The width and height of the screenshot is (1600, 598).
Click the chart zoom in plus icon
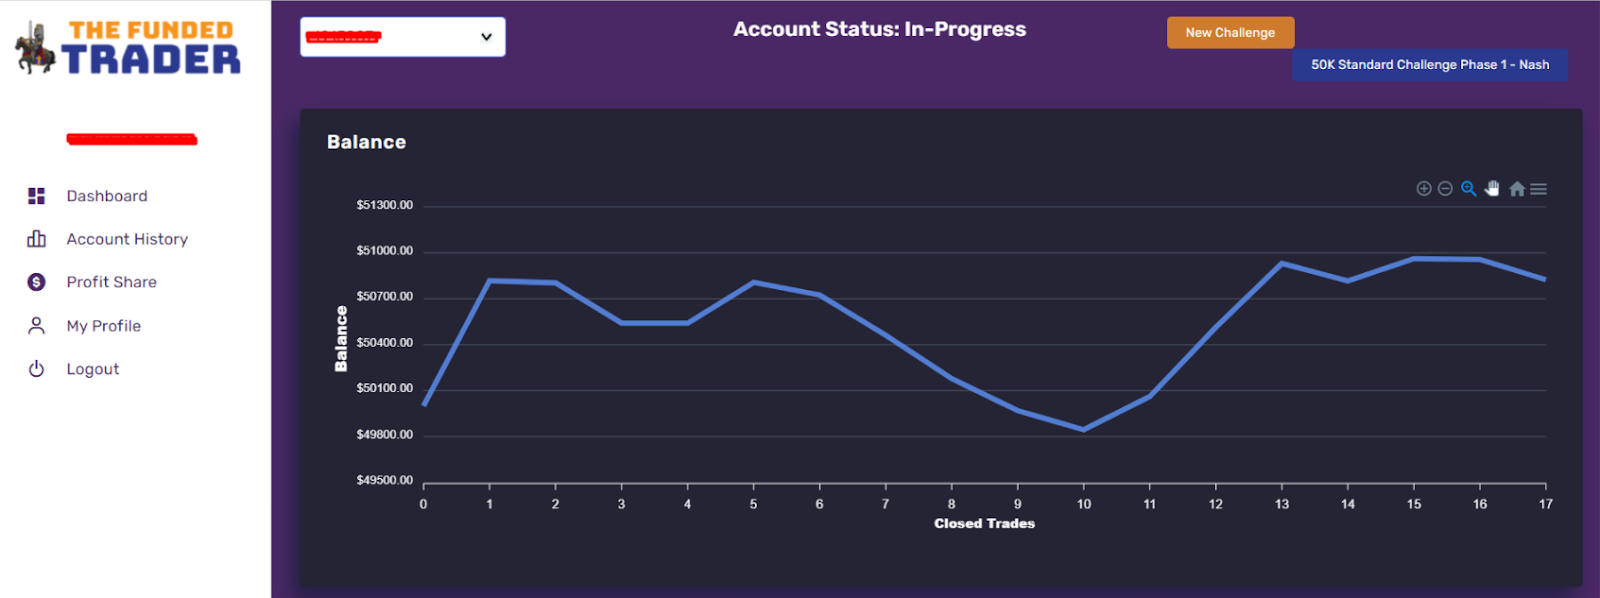[x=1424, y=189]
